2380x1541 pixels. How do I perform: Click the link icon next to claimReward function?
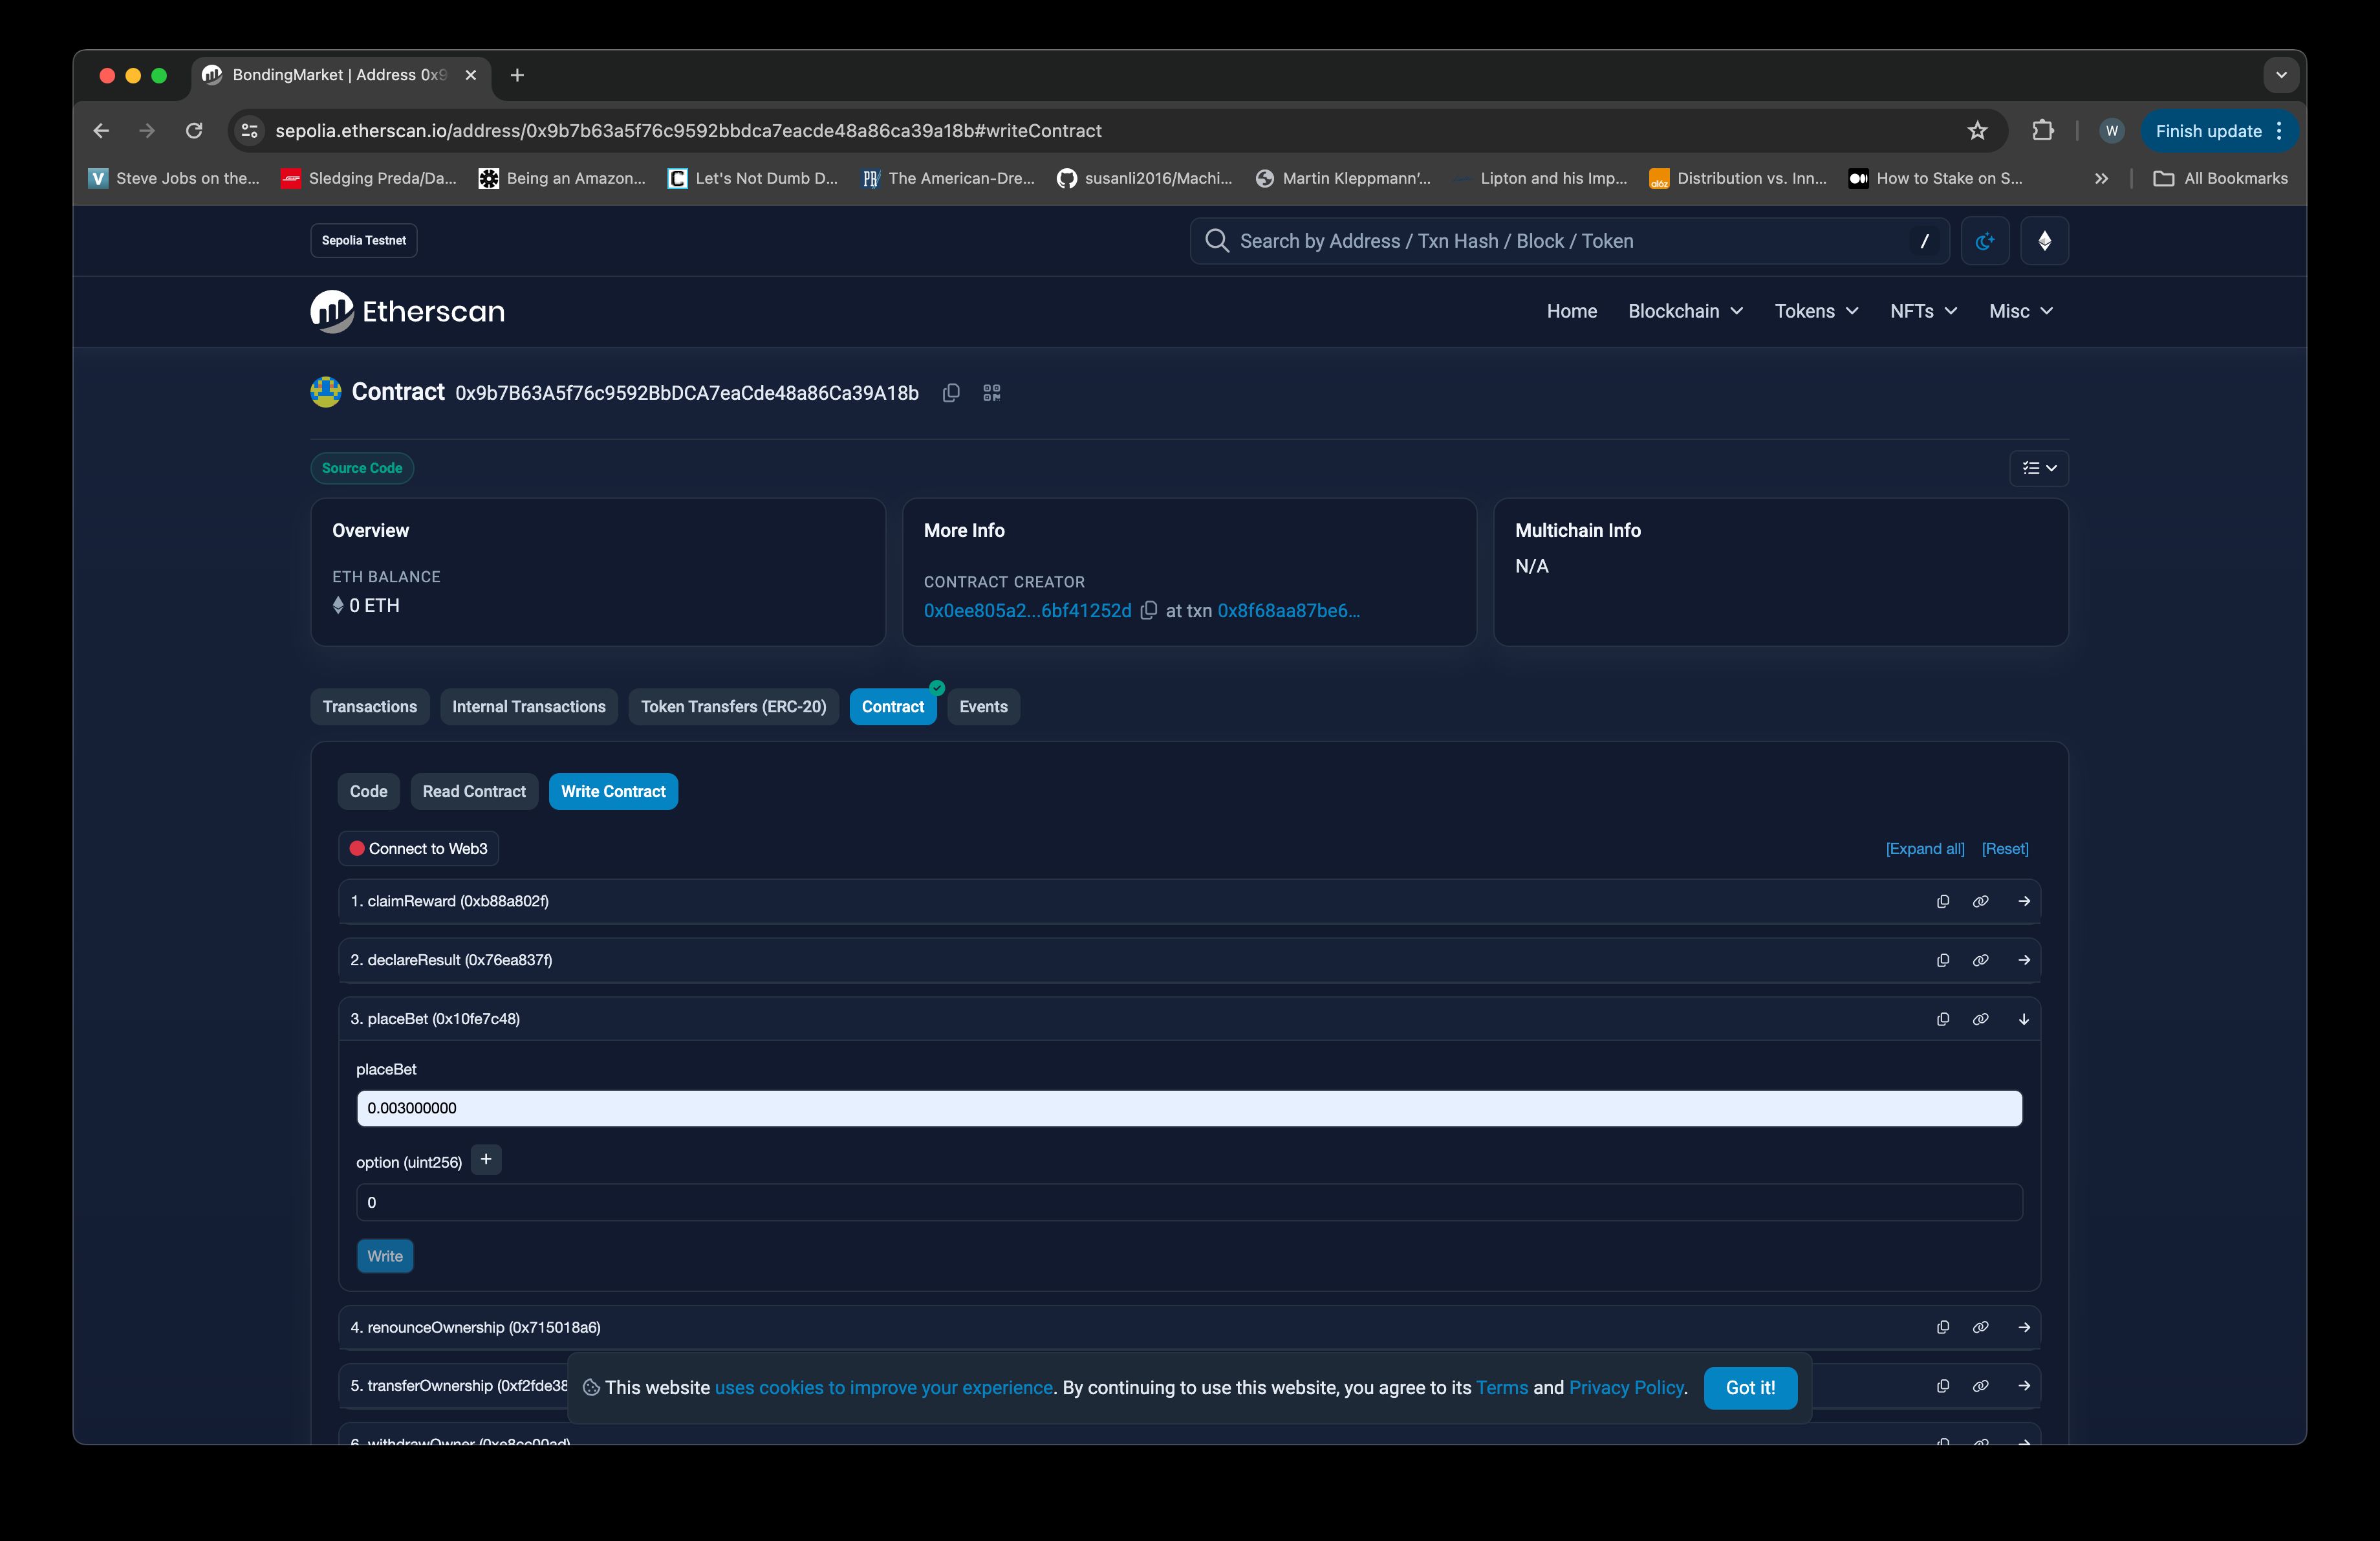point(1979,899)
